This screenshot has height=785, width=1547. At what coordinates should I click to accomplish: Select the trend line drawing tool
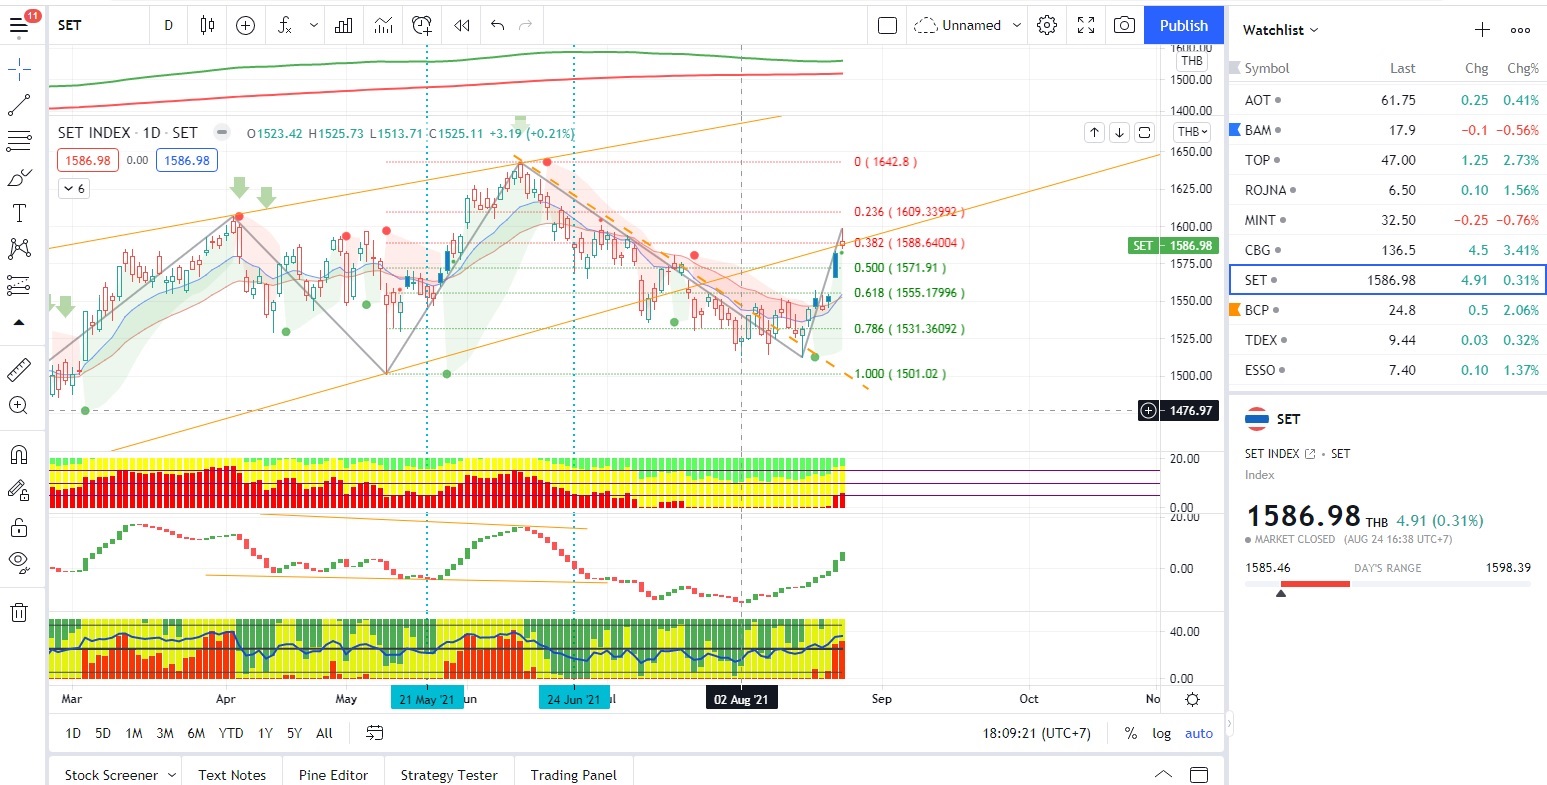coord(19,105)
